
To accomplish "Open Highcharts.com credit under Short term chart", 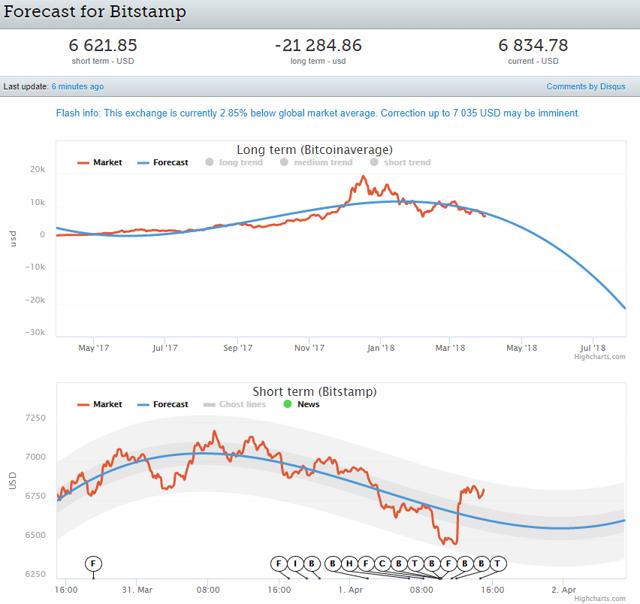I will click(x=600, y=599).
